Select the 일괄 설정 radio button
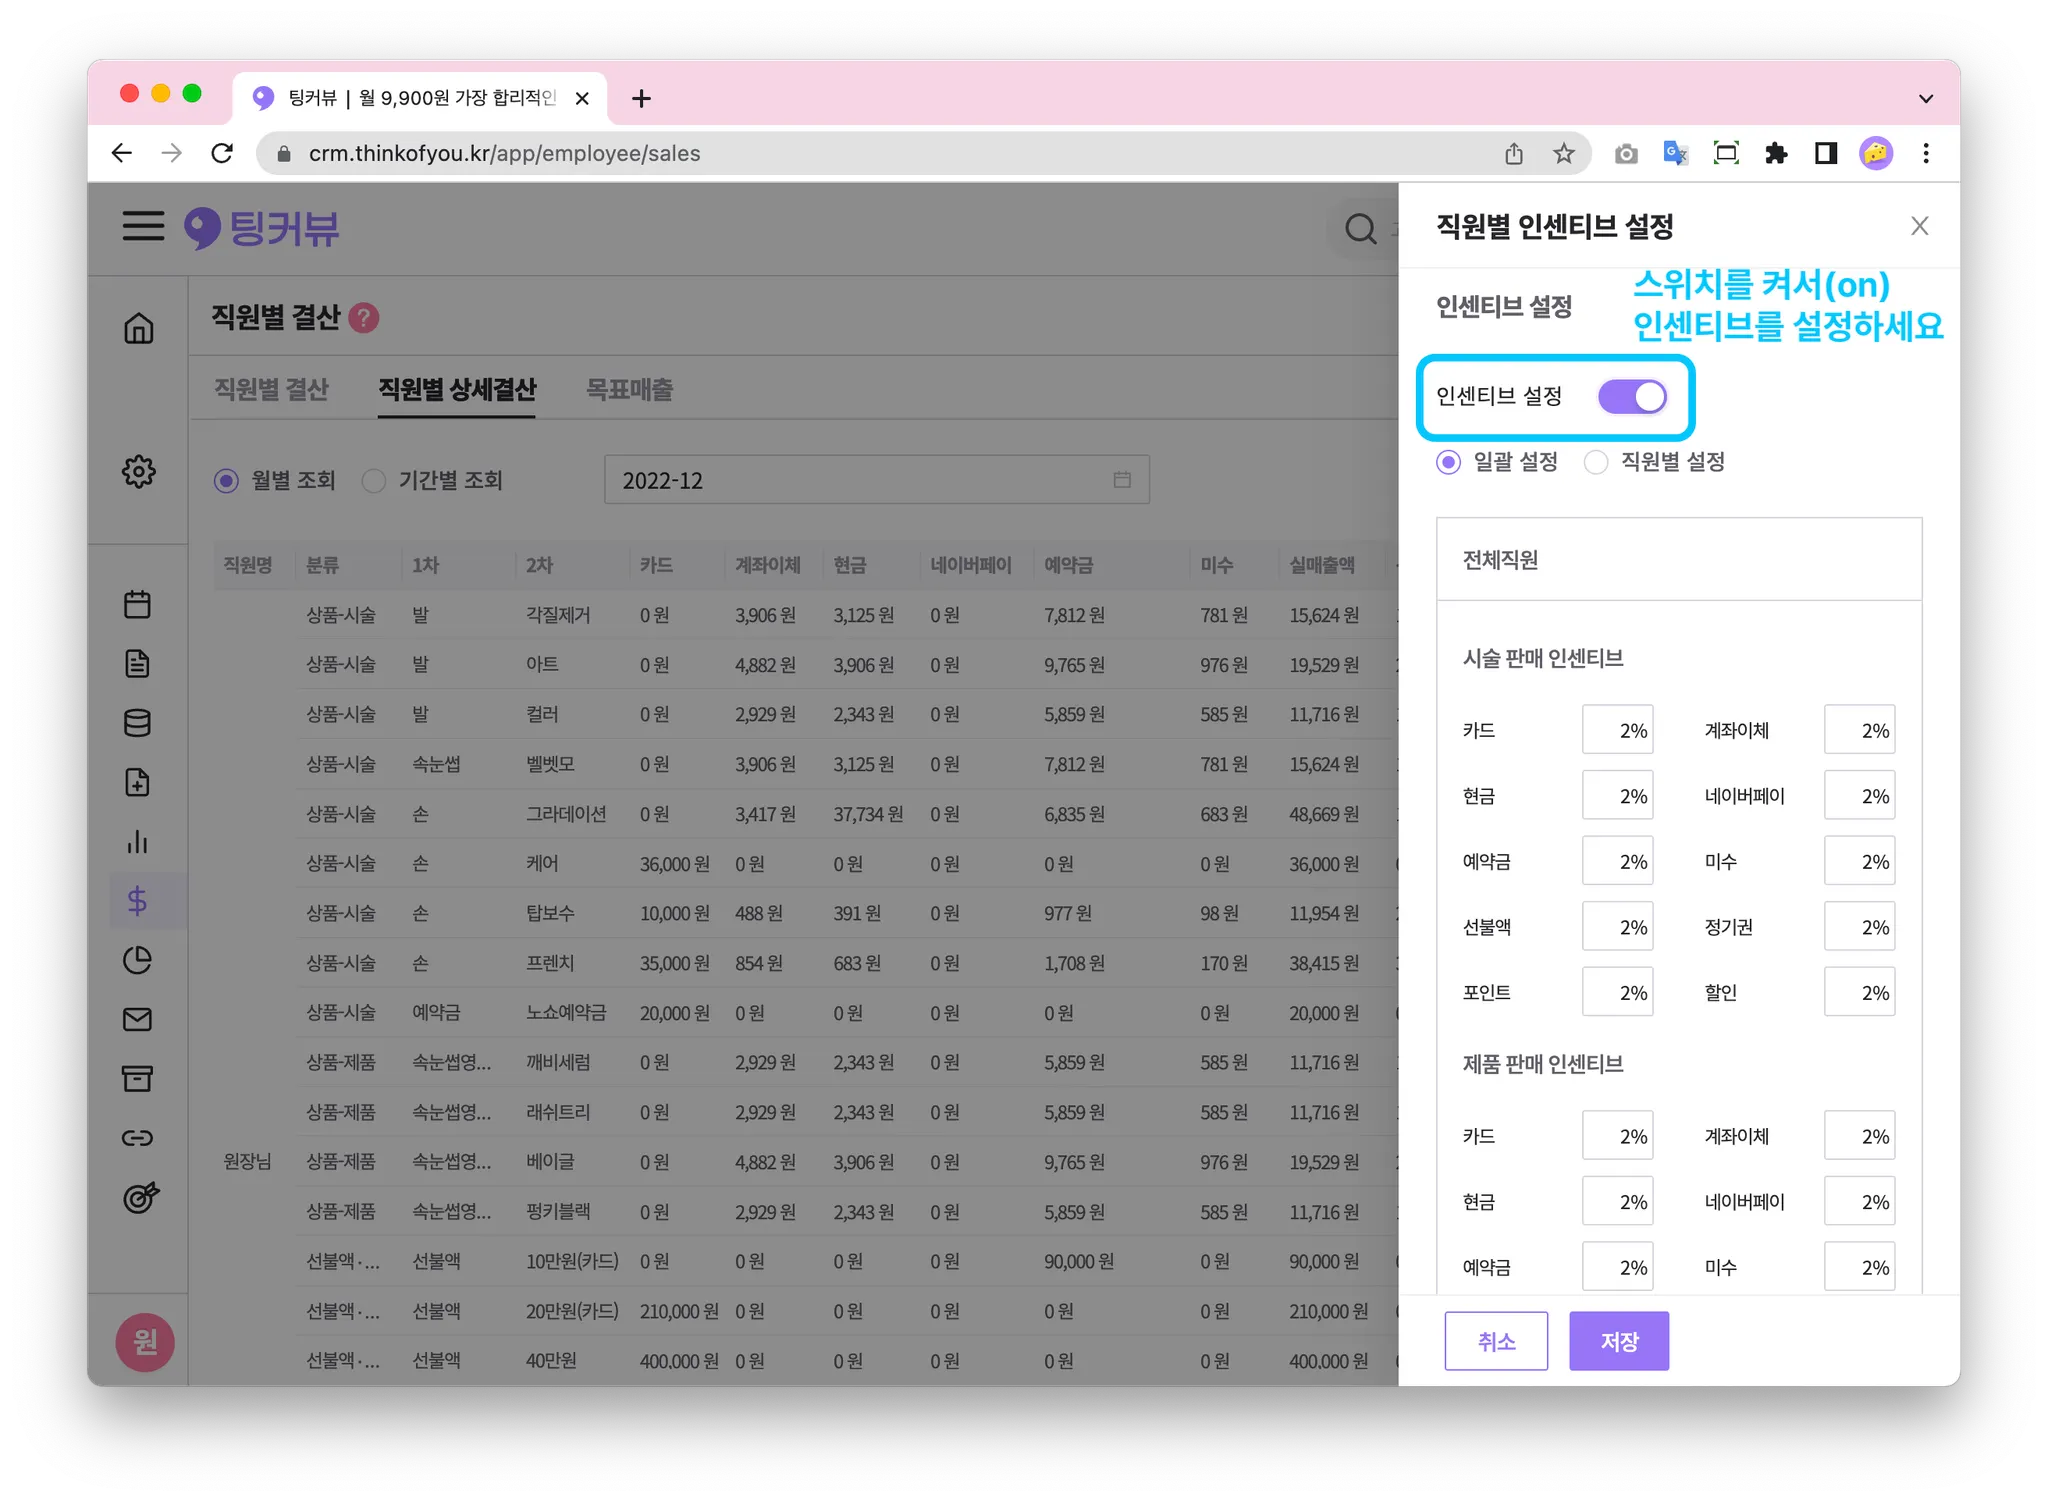Image resolution: width=2048 pixels, height=1502 pixels. (1448, 462)
